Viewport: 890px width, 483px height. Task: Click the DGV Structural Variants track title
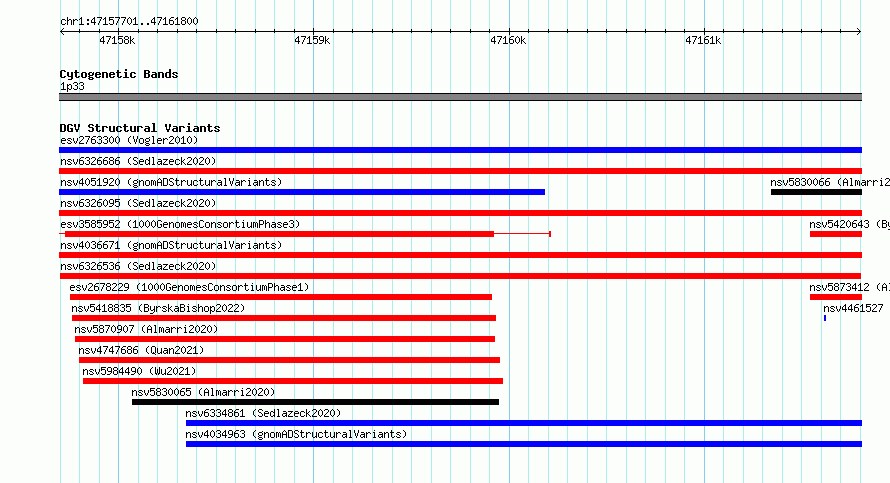tap(140, 128)
